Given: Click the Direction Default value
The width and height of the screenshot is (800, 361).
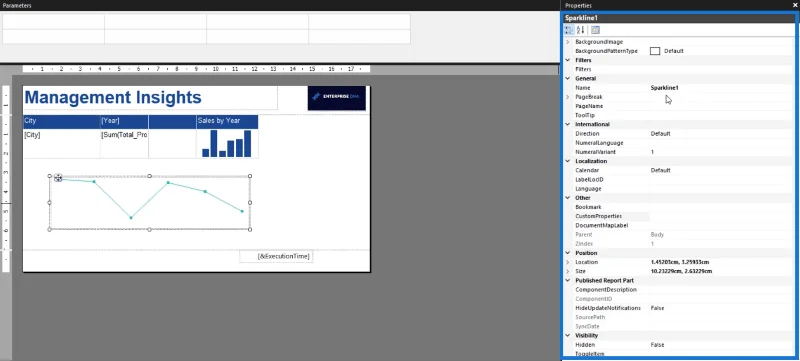Looking at the screenshot, I should pyautogui.click(x=660, y=134).
